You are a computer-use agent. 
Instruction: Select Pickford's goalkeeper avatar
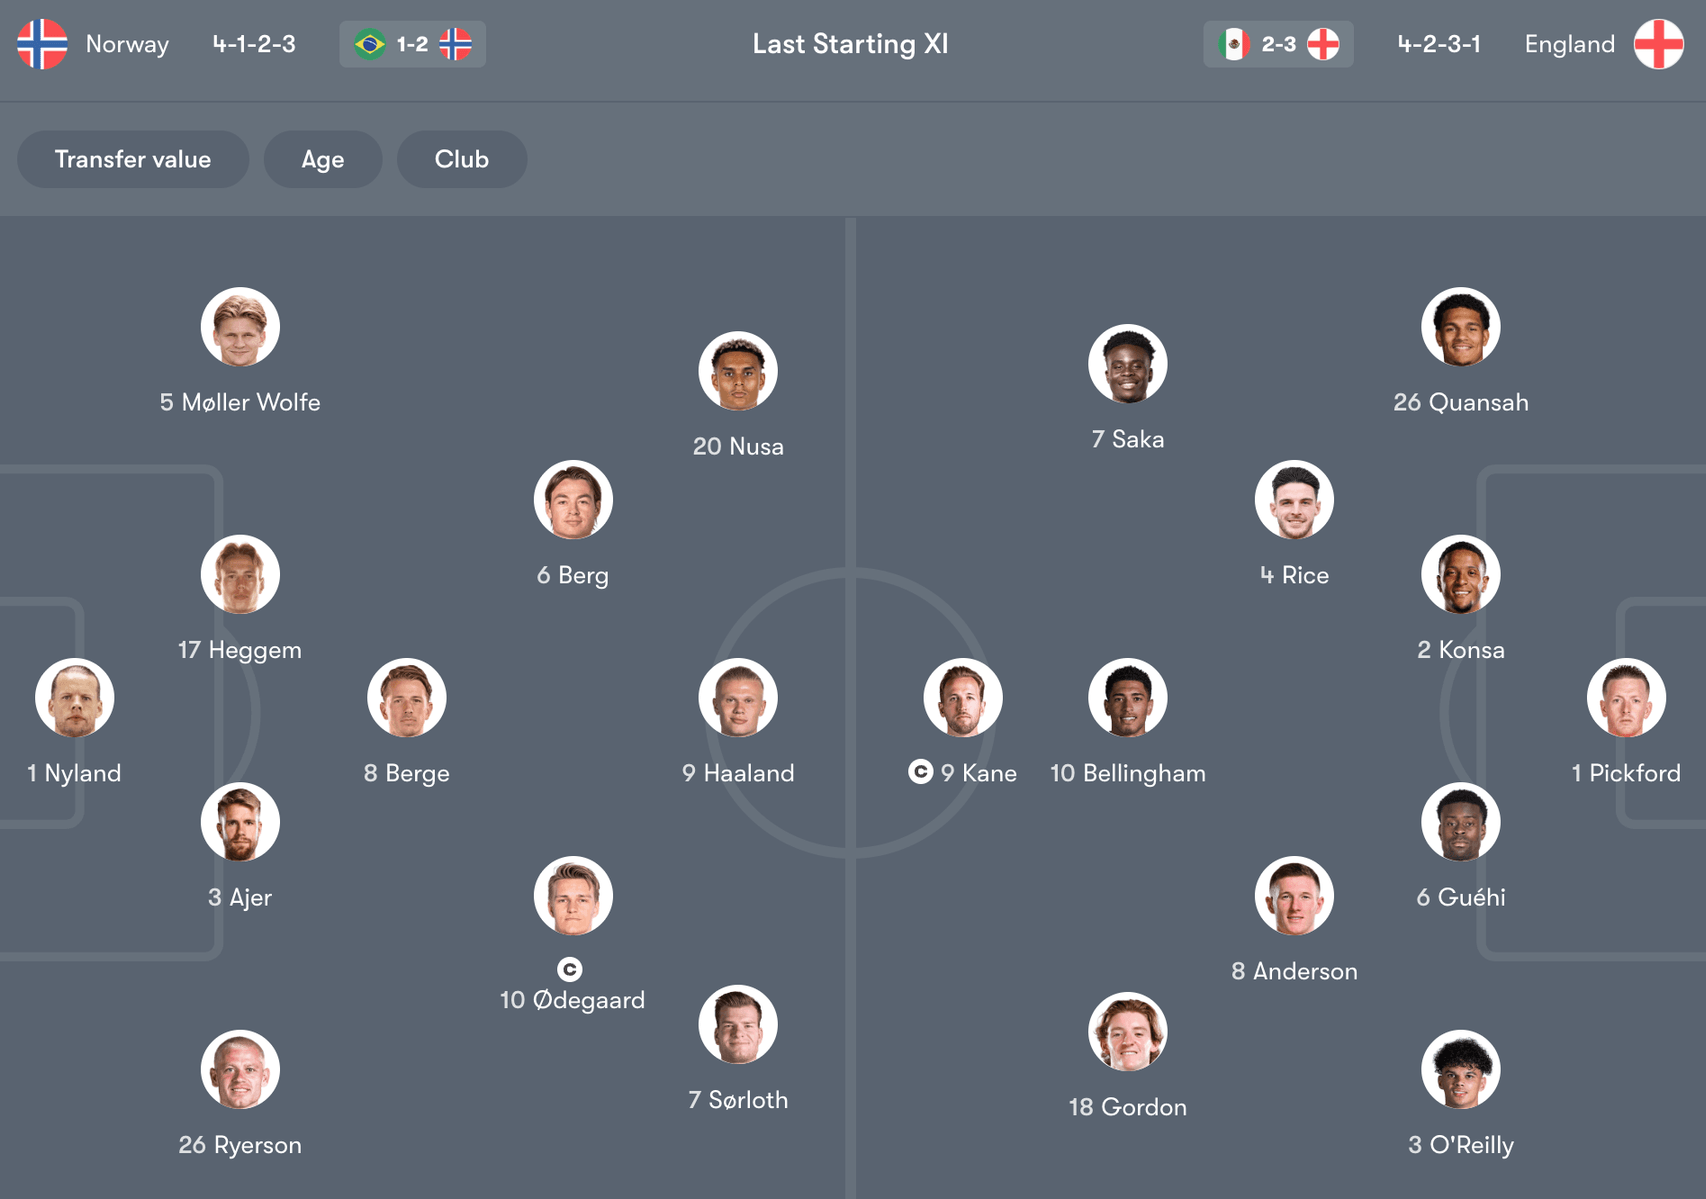[x=1626, y=698]
